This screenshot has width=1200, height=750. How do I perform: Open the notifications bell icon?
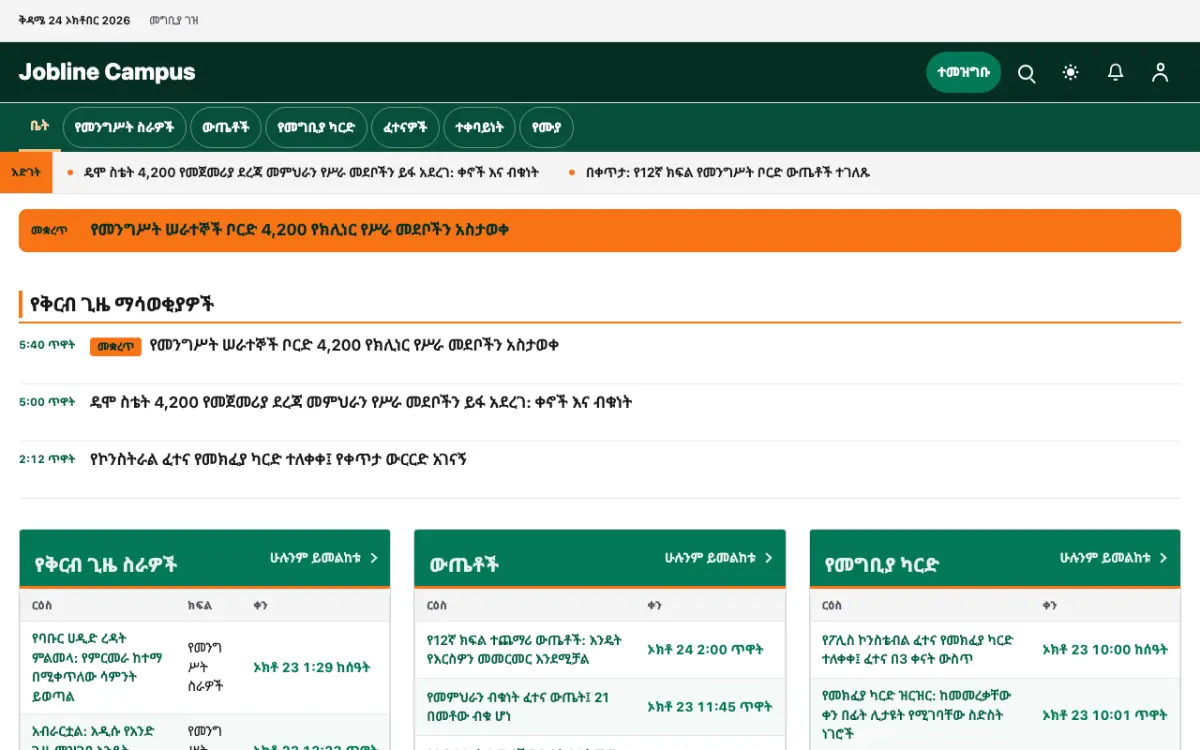coord(1115,73)
